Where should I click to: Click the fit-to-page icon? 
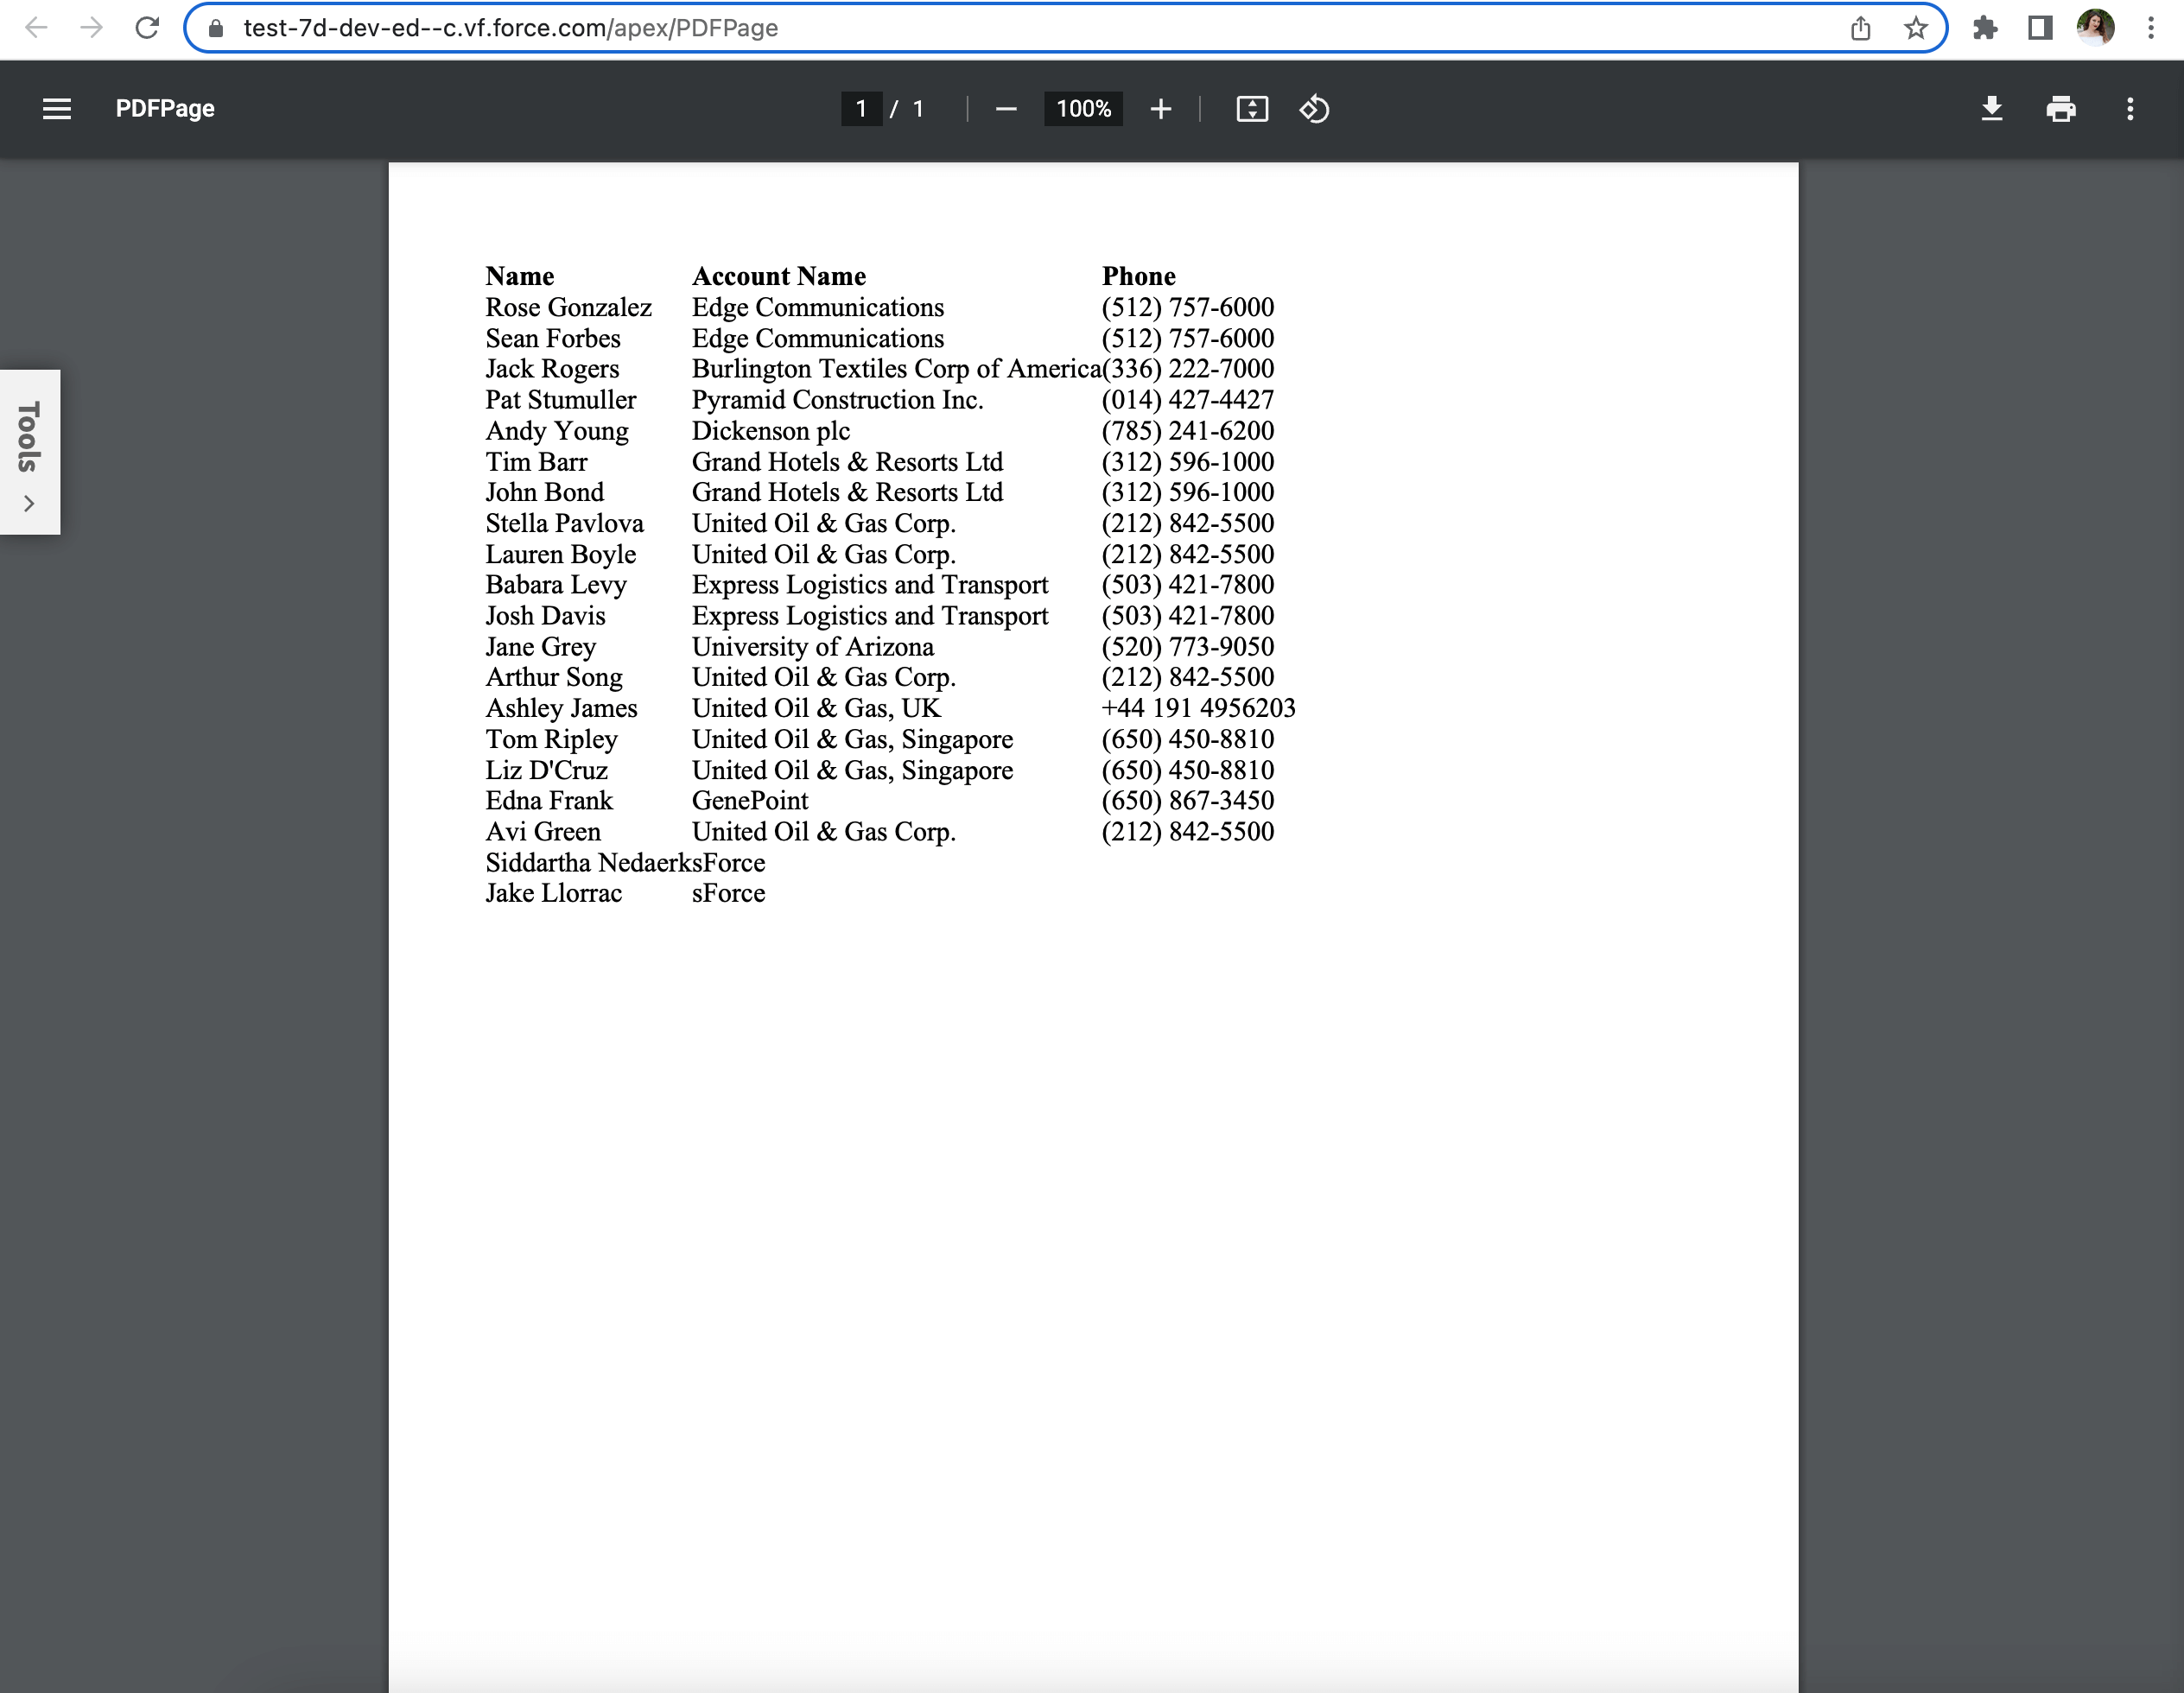click(1252, 109)
